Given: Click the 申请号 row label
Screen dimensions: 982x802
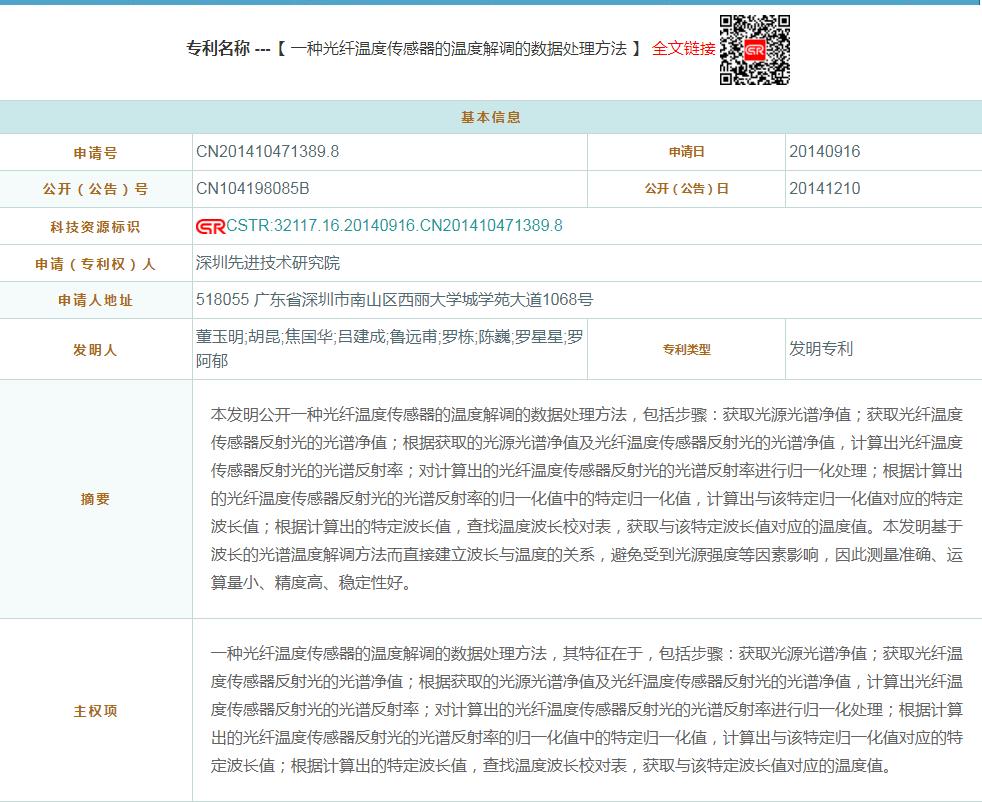Looking at the screenshot, I should pos(96,153).
